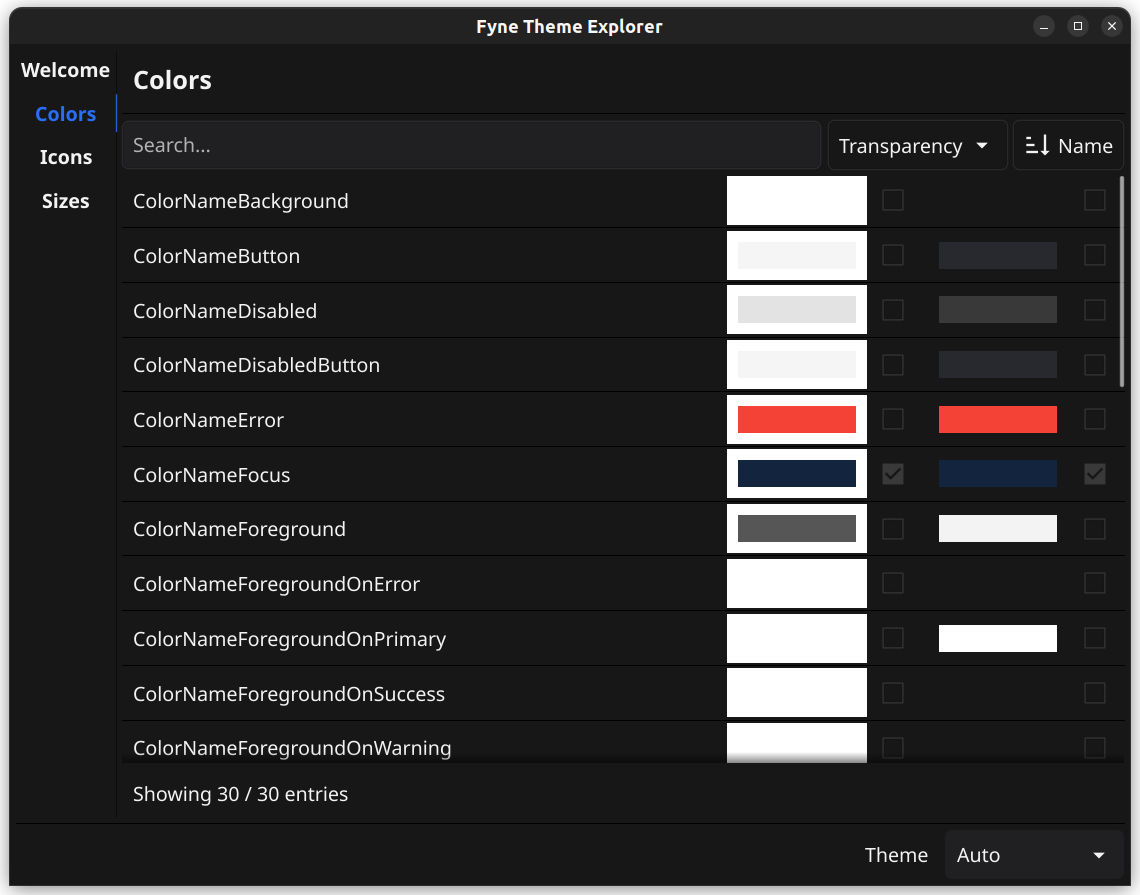Close the Fyne Theme Explorer window
The height and width of the screenshot is (895, 1140).
1112,26
